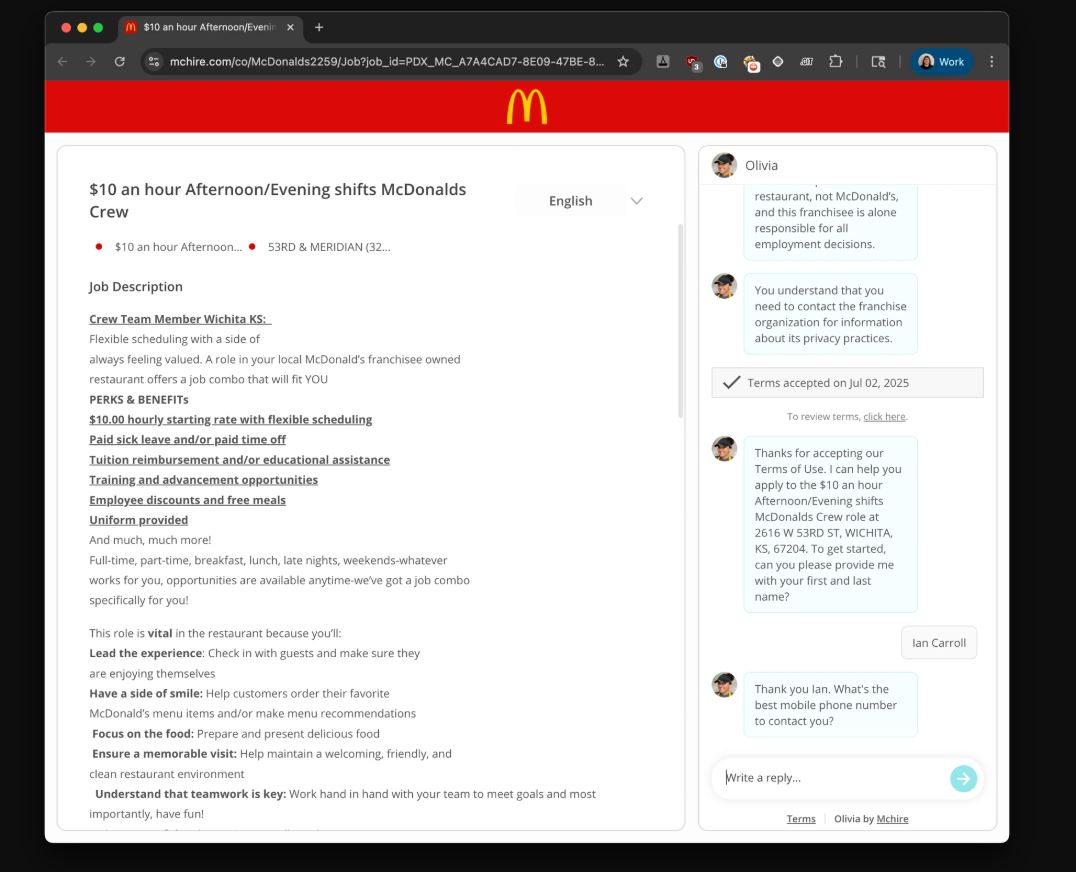Click the Write a reply input field
Screen dimensions: 1076x872
click(820, 778)
